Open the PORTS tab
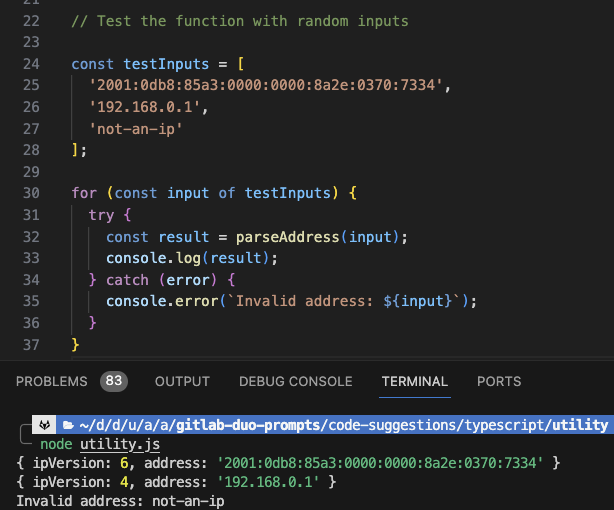The width and height of the screenshot is (614, 510). 499,381
